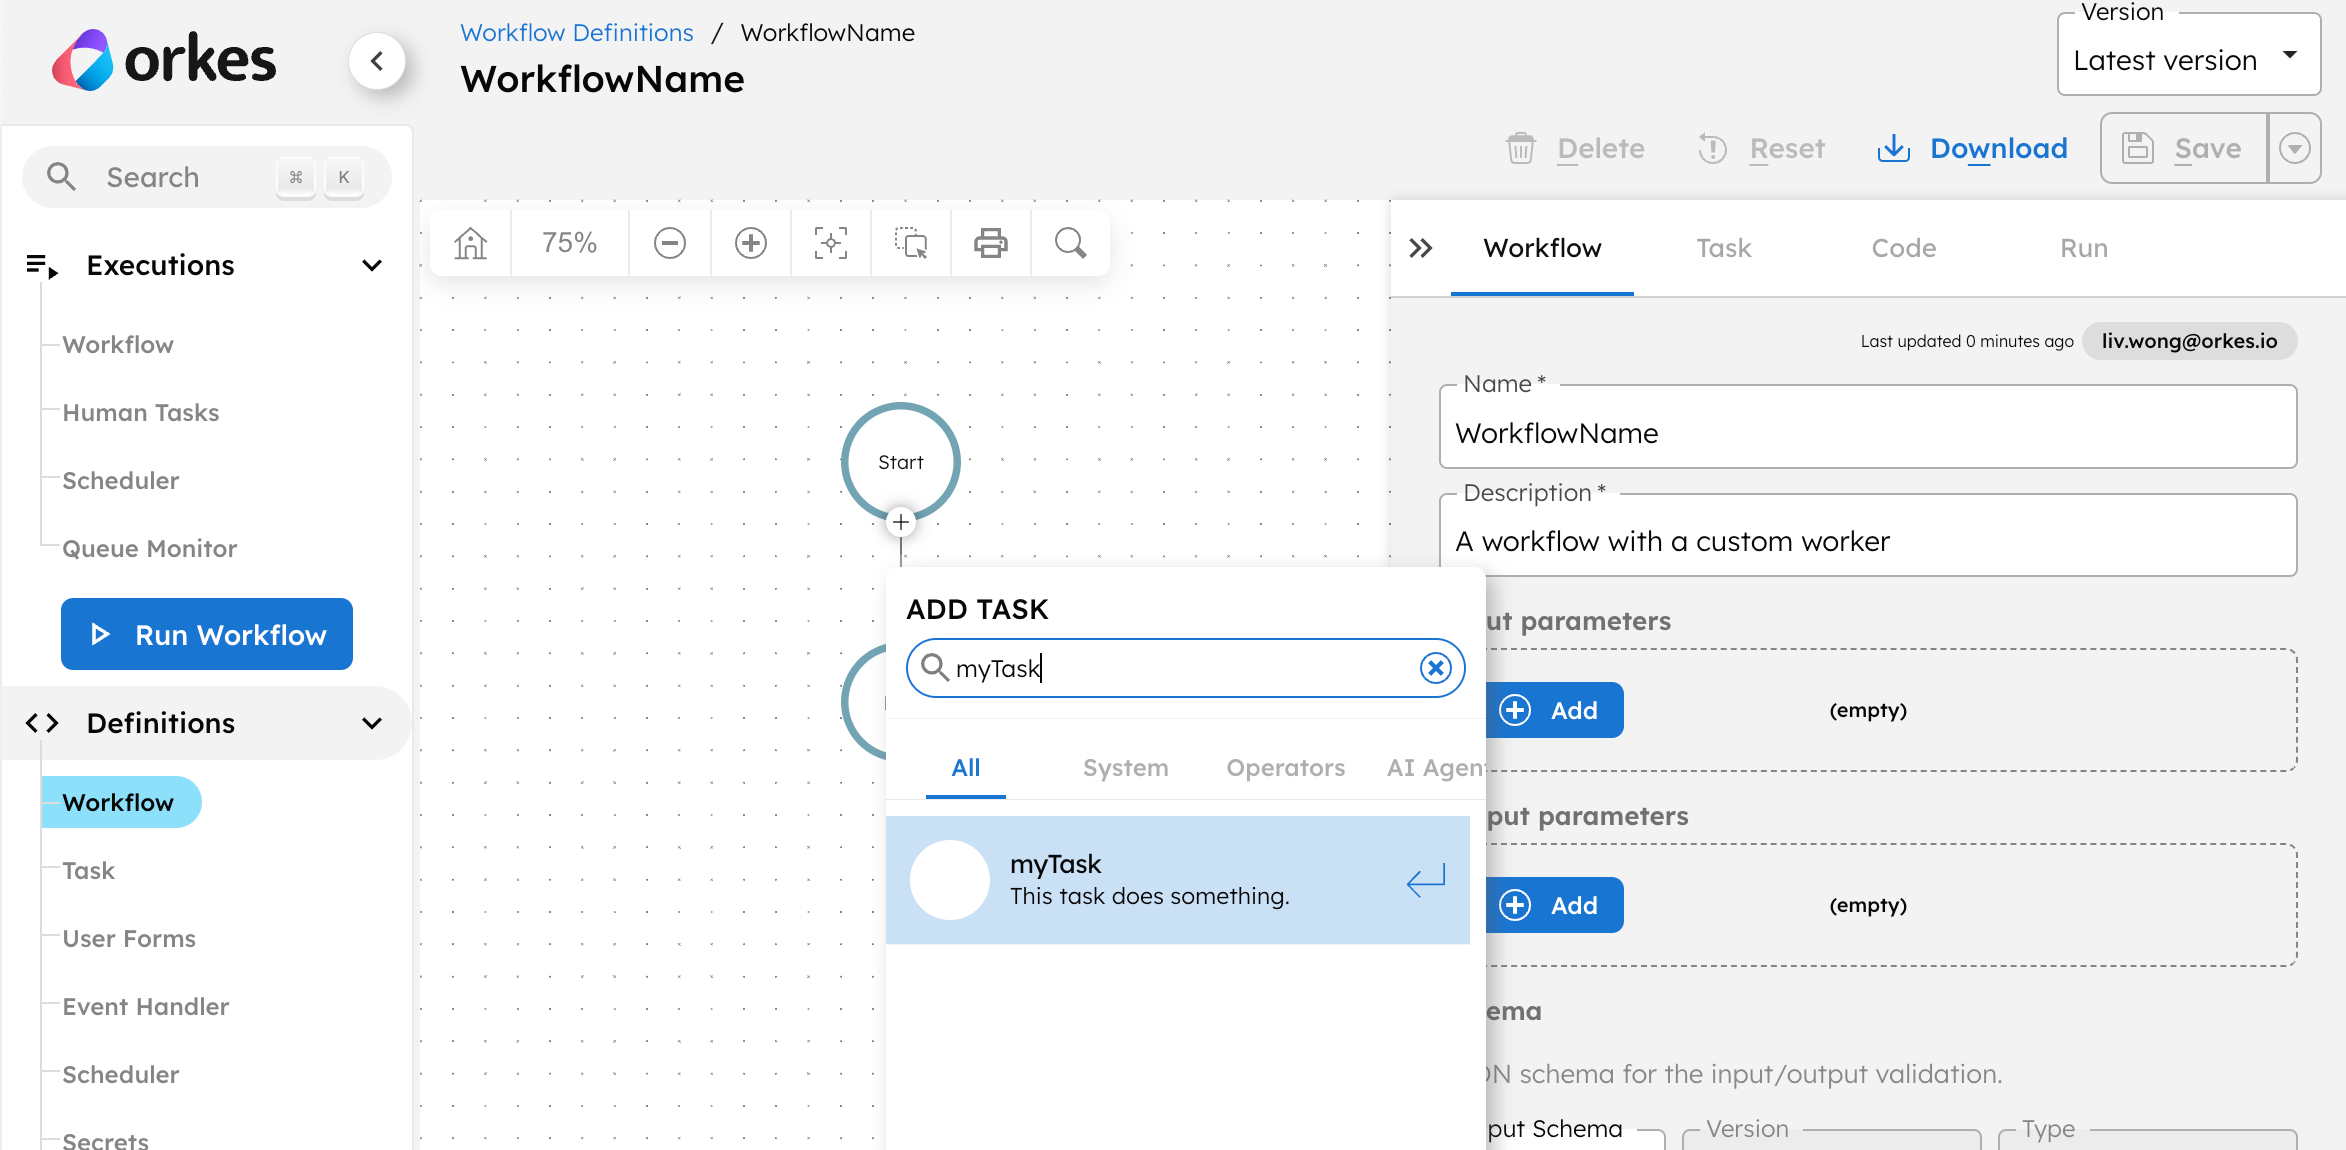Add an output parameter
This screenshot has height=1150, width=2346.
point(1554,905)
